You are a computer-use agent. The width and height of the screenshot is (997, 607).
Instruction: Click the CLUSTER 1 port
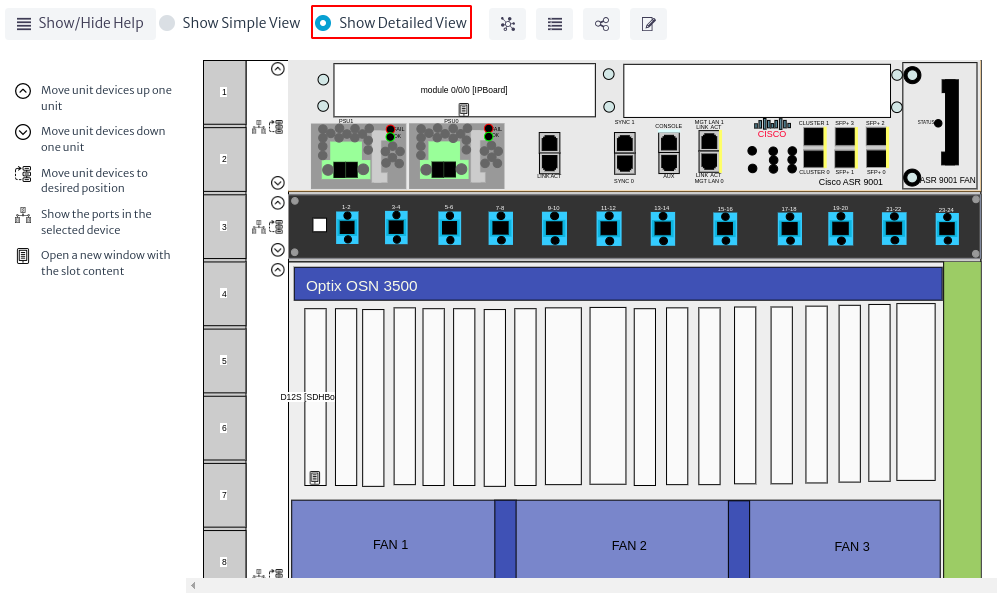[814, 137]
